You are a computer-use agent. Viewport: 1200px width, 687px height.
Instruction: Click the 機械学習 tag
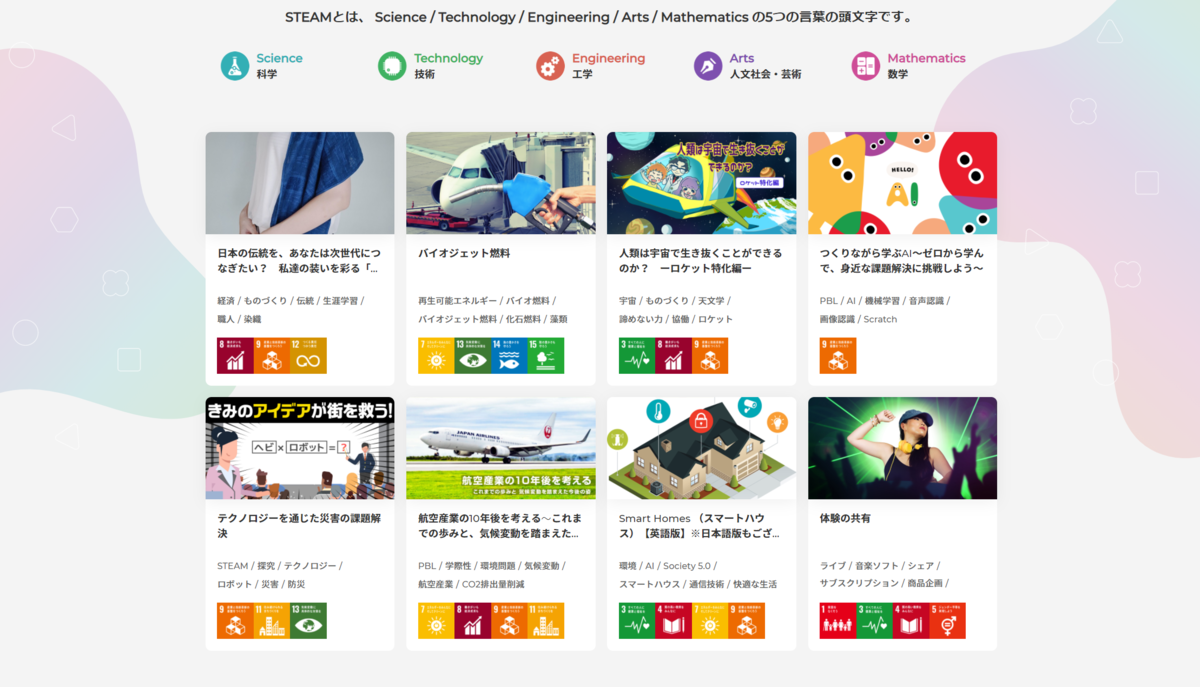tap(882, 300)
